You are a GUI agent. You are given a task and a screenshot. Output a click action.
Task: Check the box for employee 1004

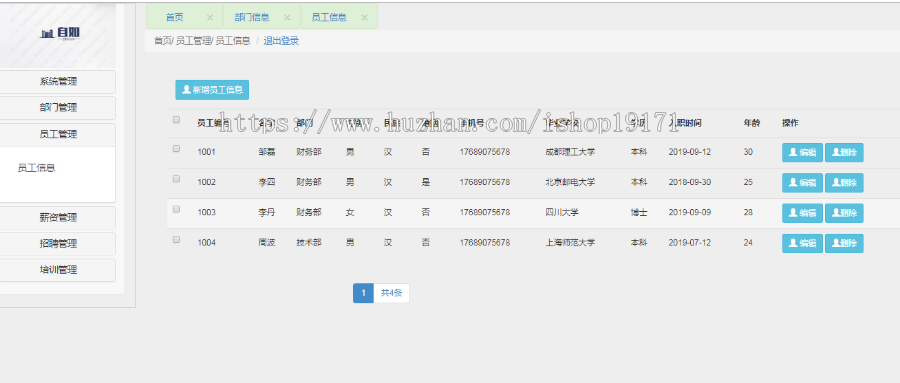pyautogui.click(x=176, y=239)
